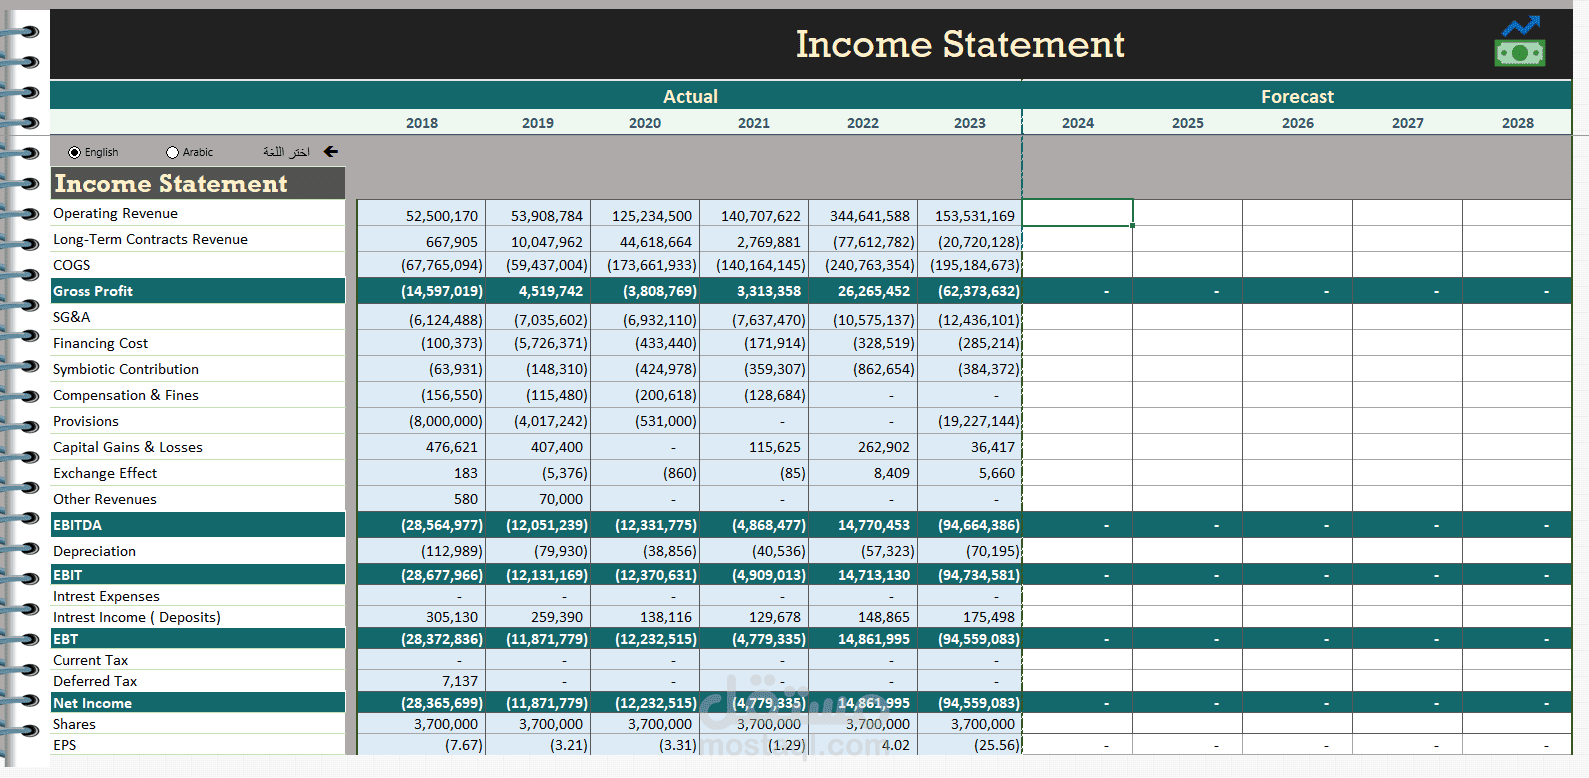Select the 2026 forecast column header
Viewport: 1589px width, 778px height.
(1298, 123)
